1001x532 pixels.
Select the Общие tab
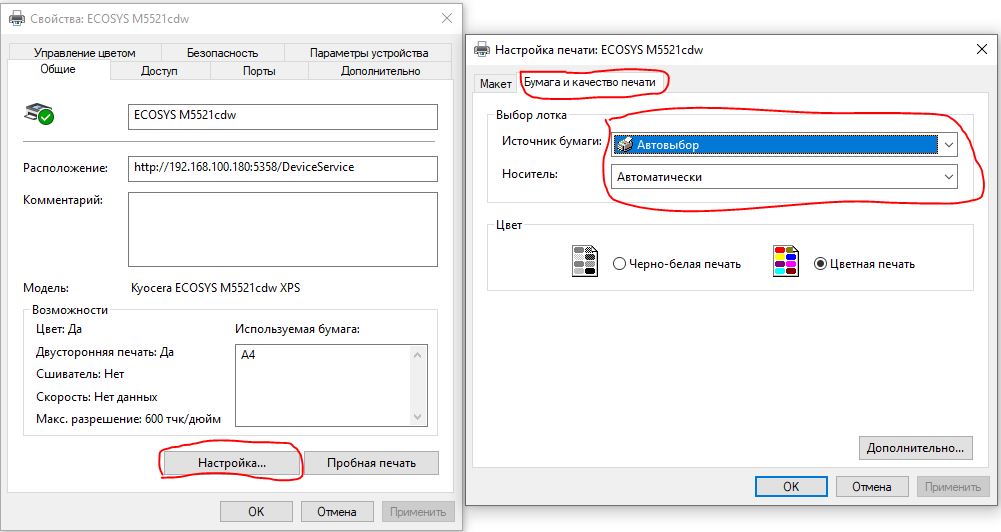coord(58,69)
